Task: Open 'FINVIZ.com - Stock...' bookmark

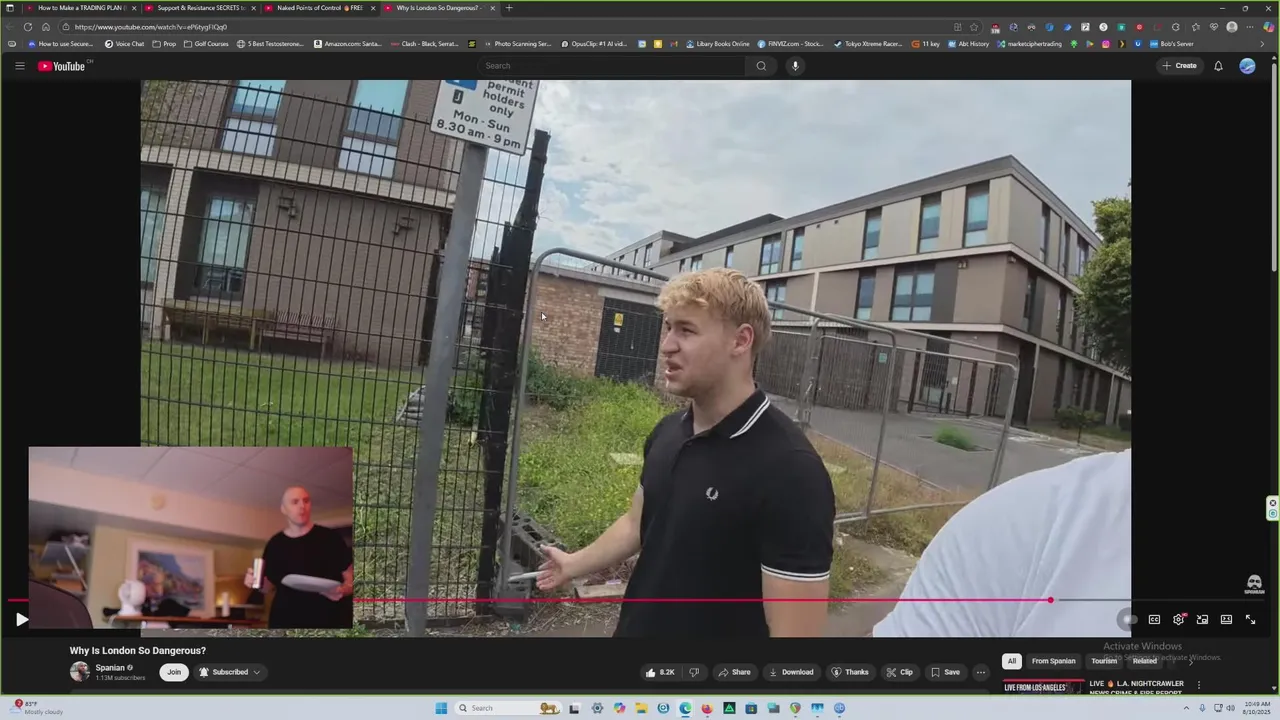Action: coord(791,44)
